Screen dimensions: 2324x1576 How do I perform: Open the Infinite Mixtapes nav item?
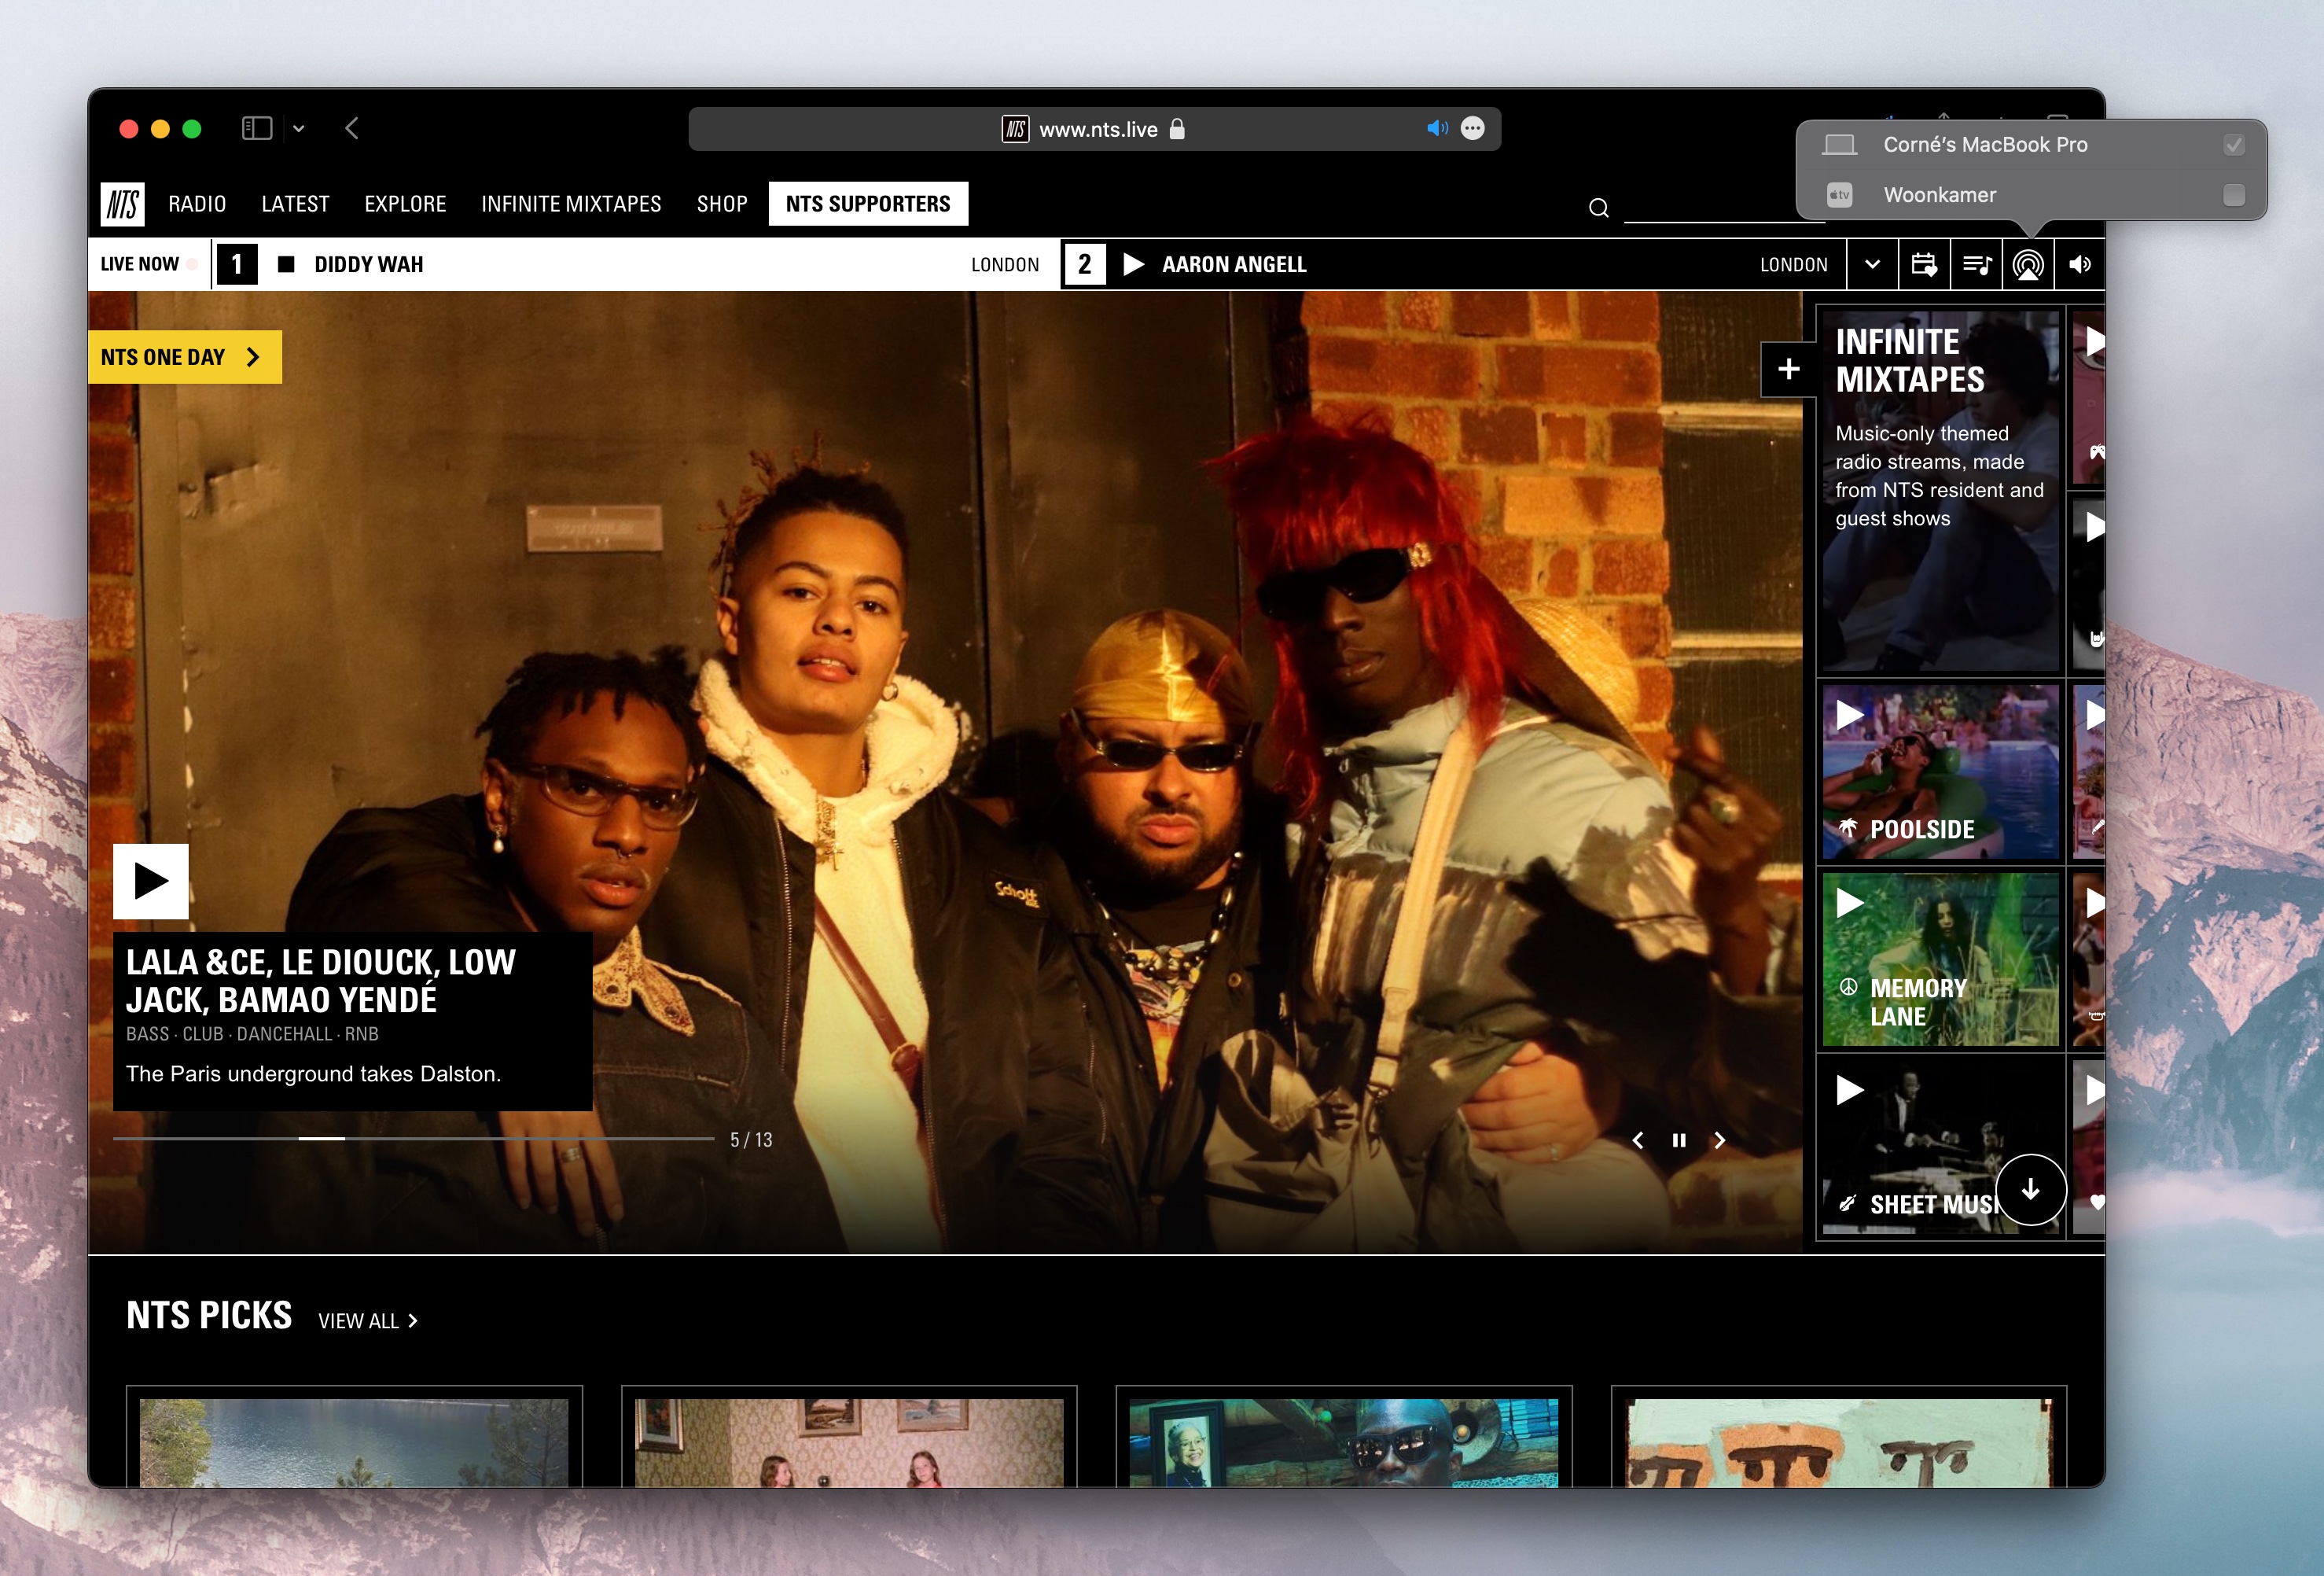(x=571, y=204)
